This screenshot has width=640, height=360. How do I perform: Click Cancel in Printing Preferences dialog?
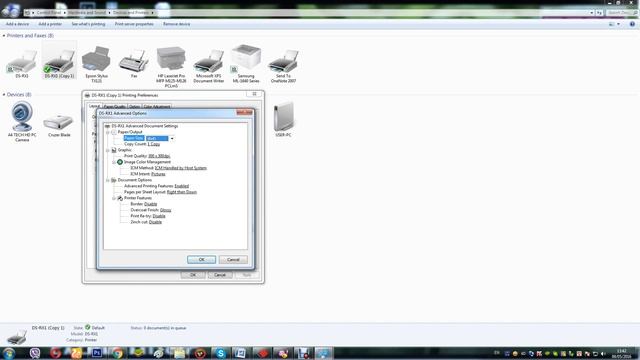point(220,275)
